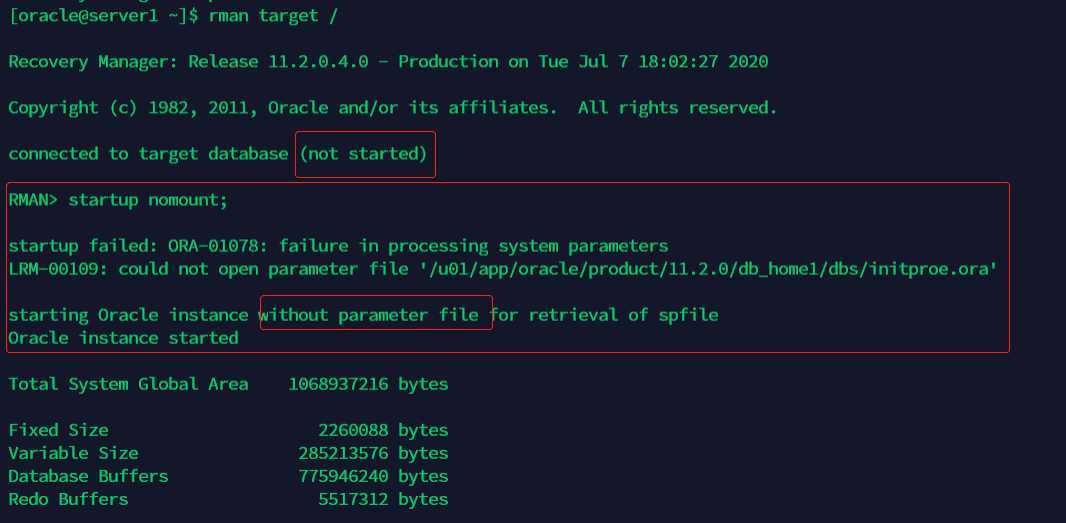Screen dimensions: 1066x523
Task: Click the 'Recovery Manager' release line
Action: (x=388, y=62)
